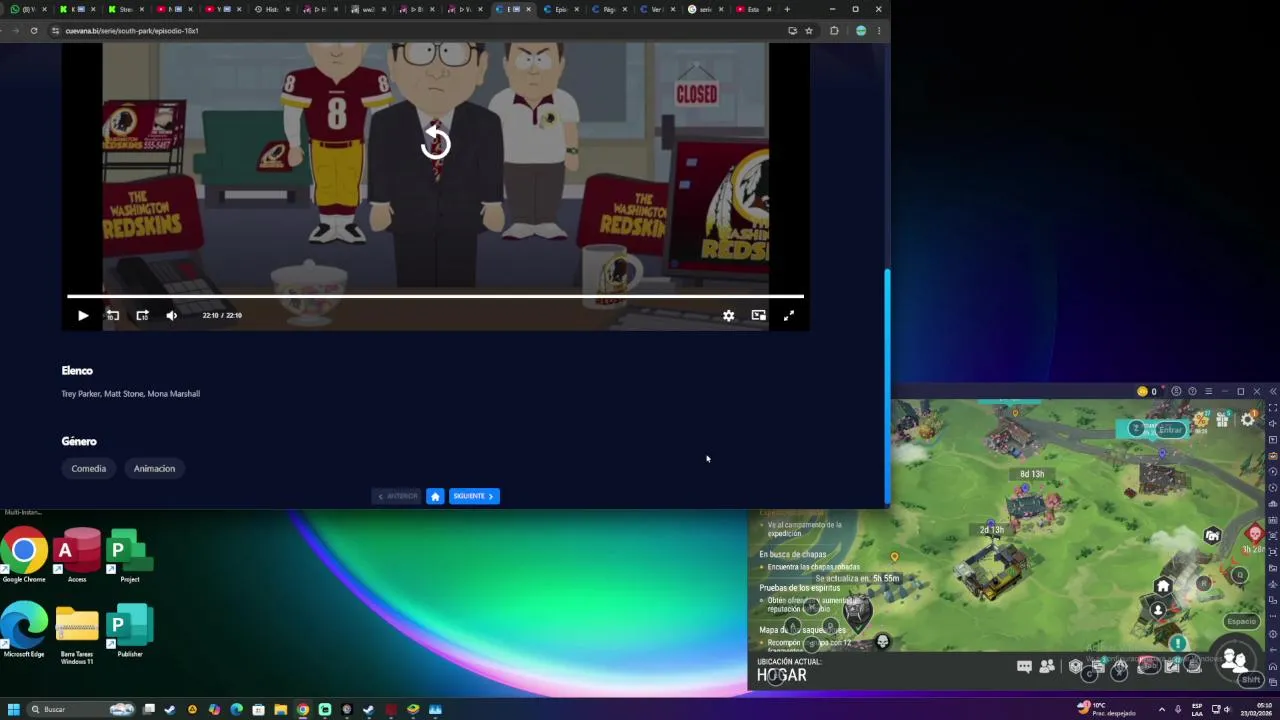
Task: Click the taskbar Buscar search box
Action: click(82, 709)
